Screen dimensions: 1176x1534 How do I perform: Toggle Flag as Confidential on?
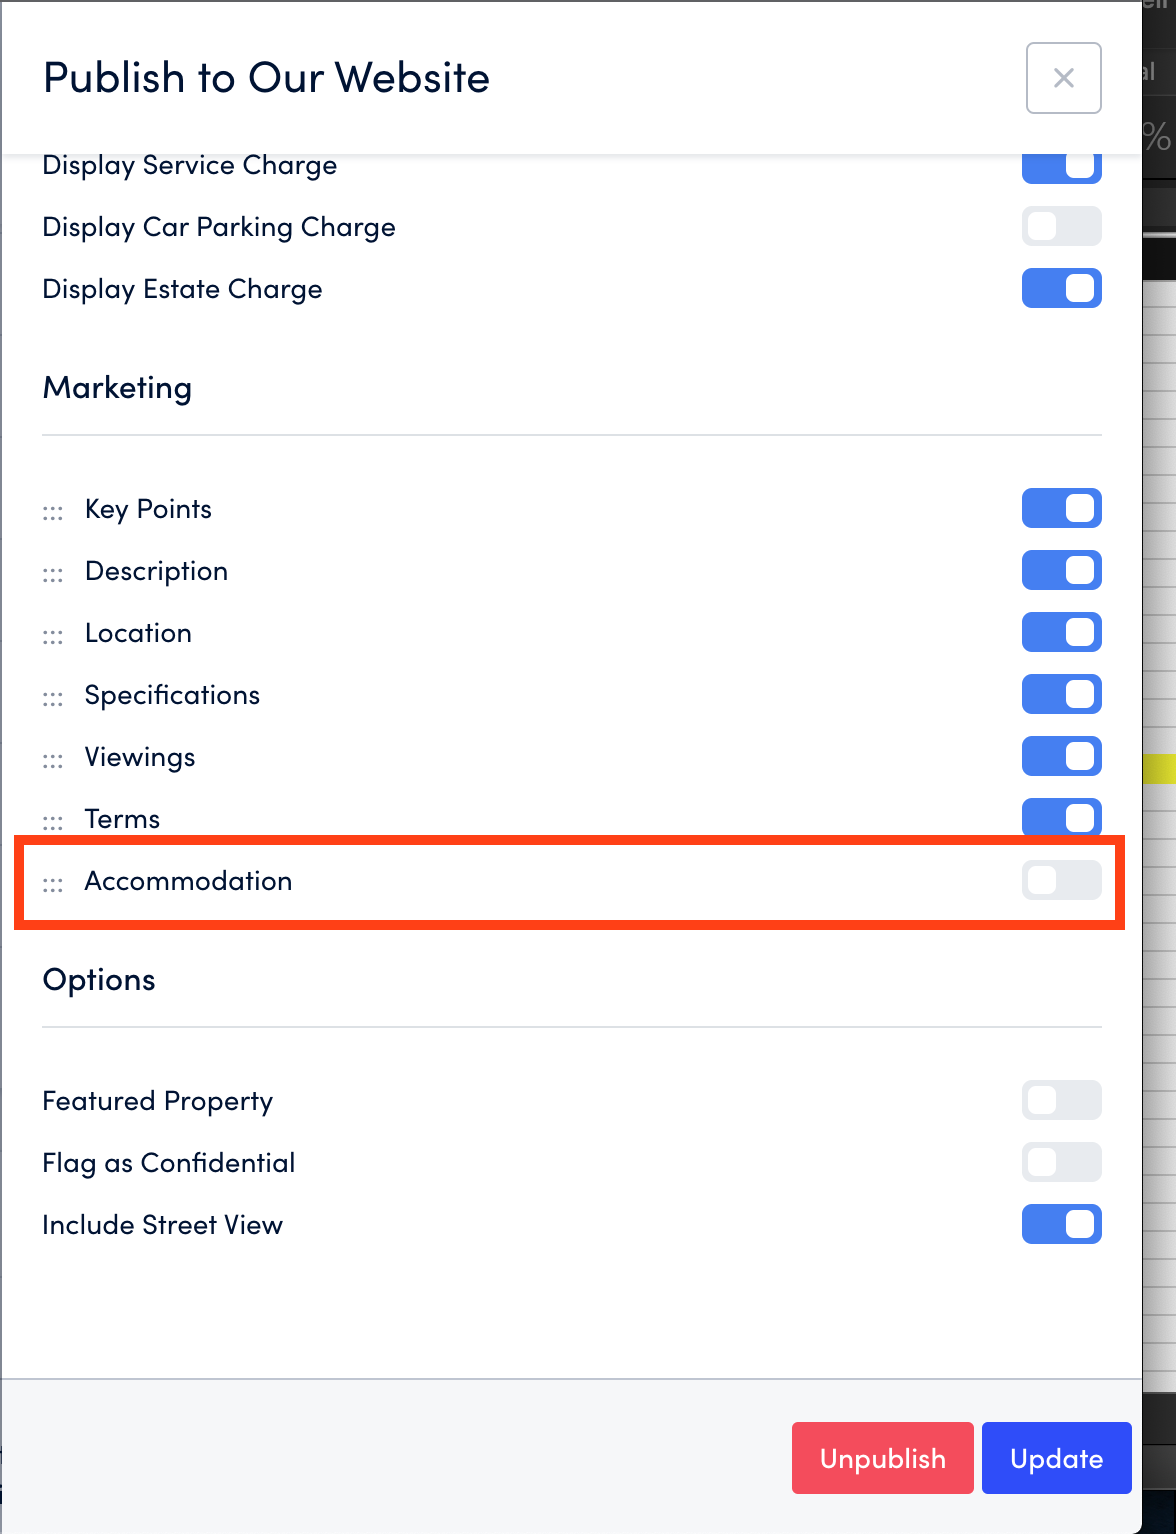1061,1162
